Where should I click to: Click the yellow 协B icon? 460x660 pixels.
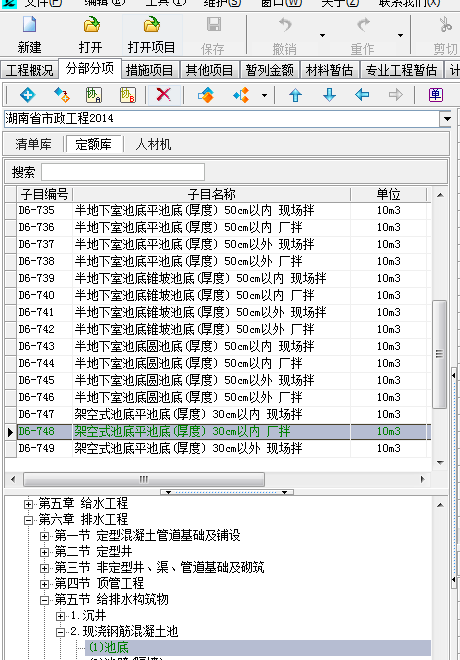point(128,95)
